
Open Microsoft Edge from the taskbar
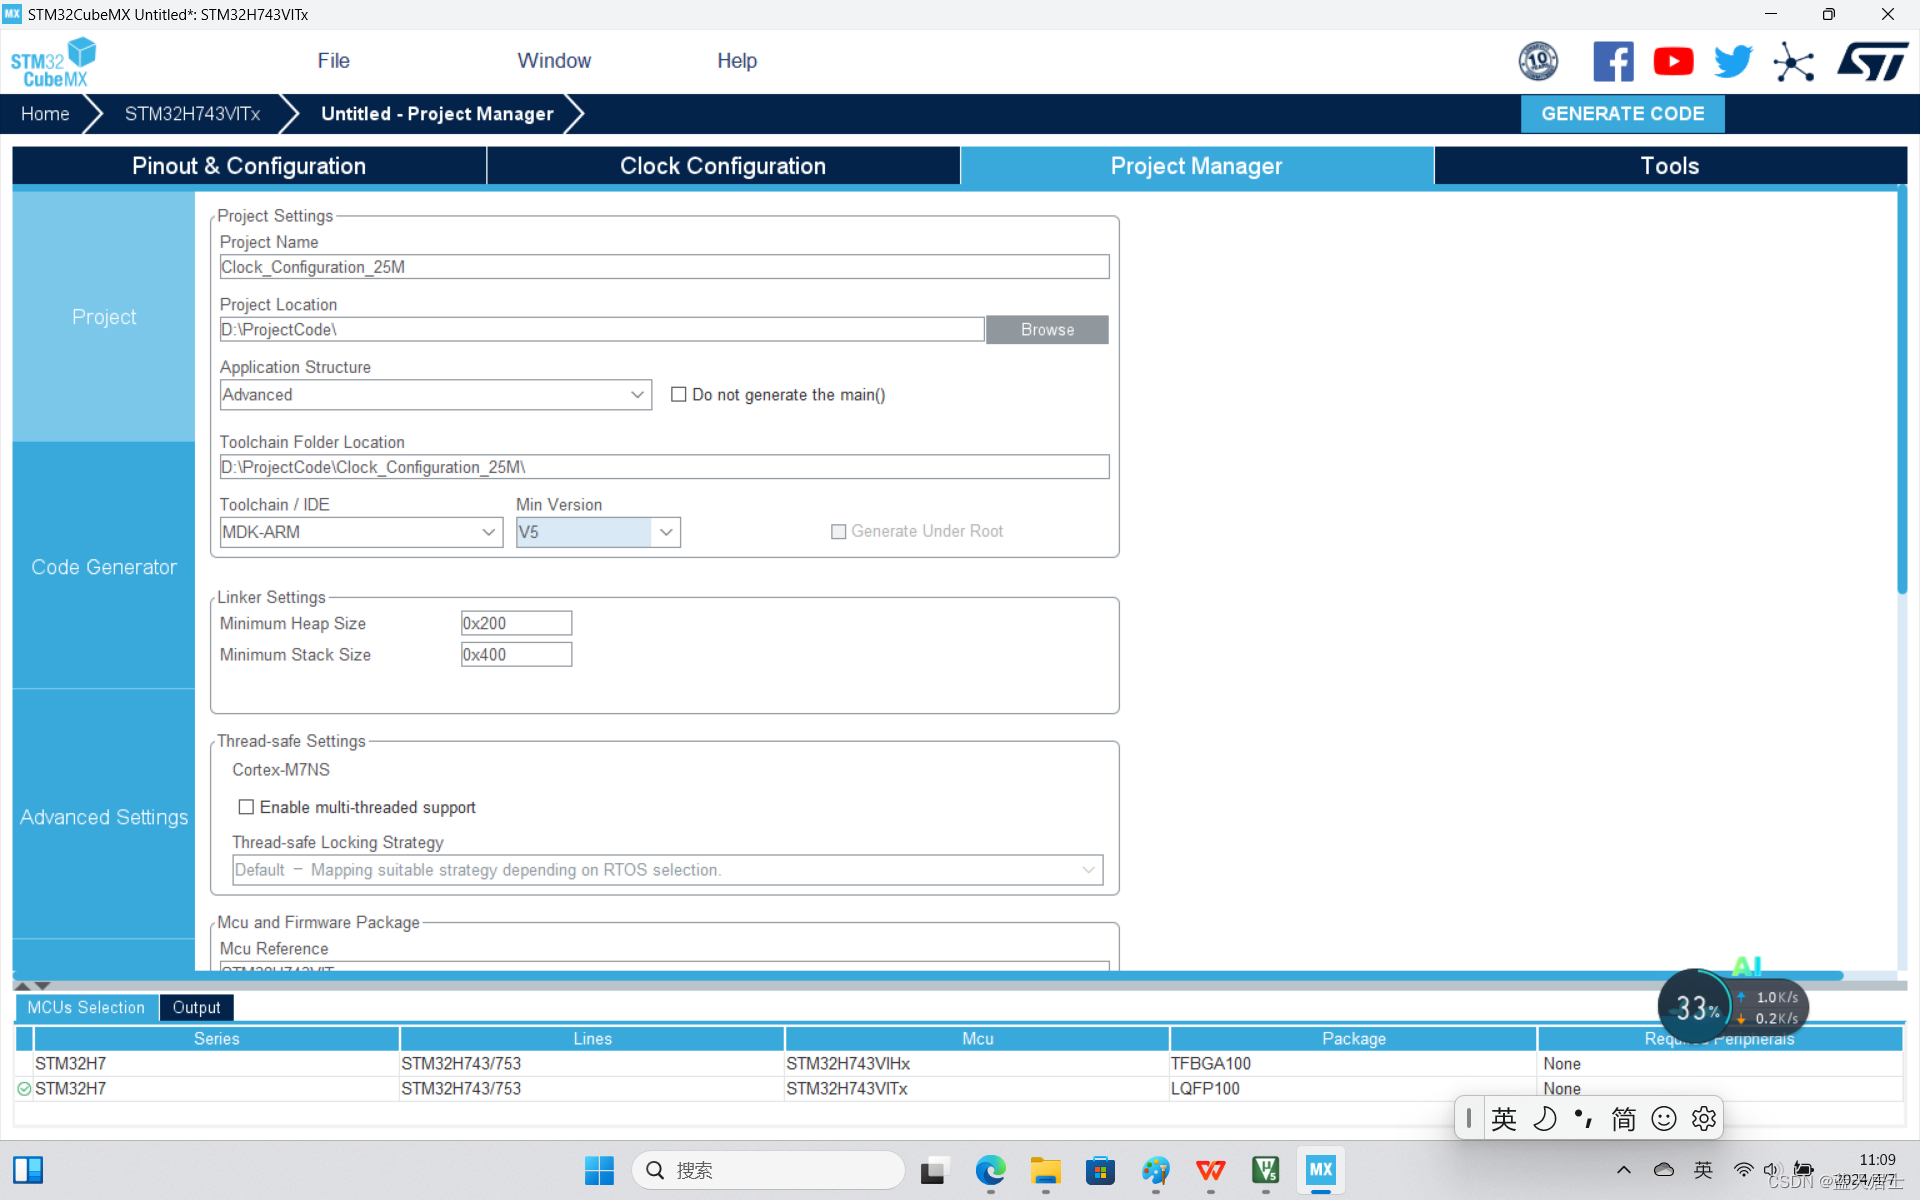tap(990, 1170)
